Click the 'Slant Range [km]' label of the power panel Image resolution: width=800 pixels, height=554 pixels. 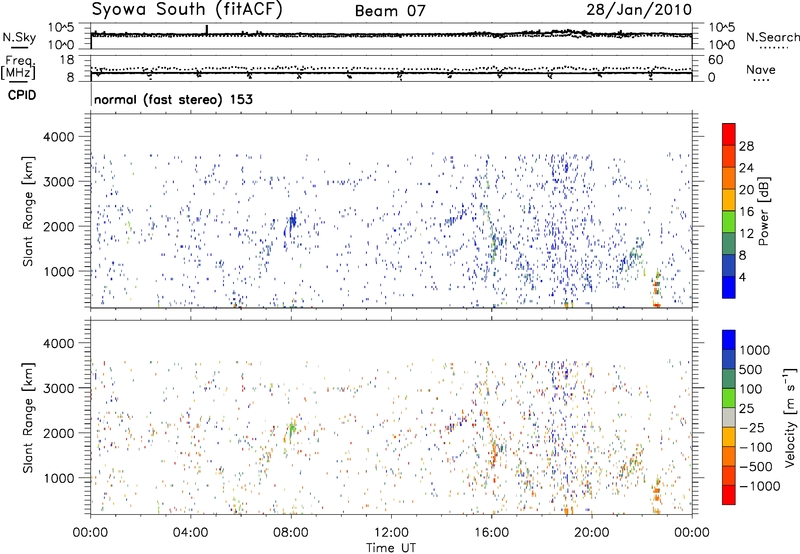click(28, 211)
